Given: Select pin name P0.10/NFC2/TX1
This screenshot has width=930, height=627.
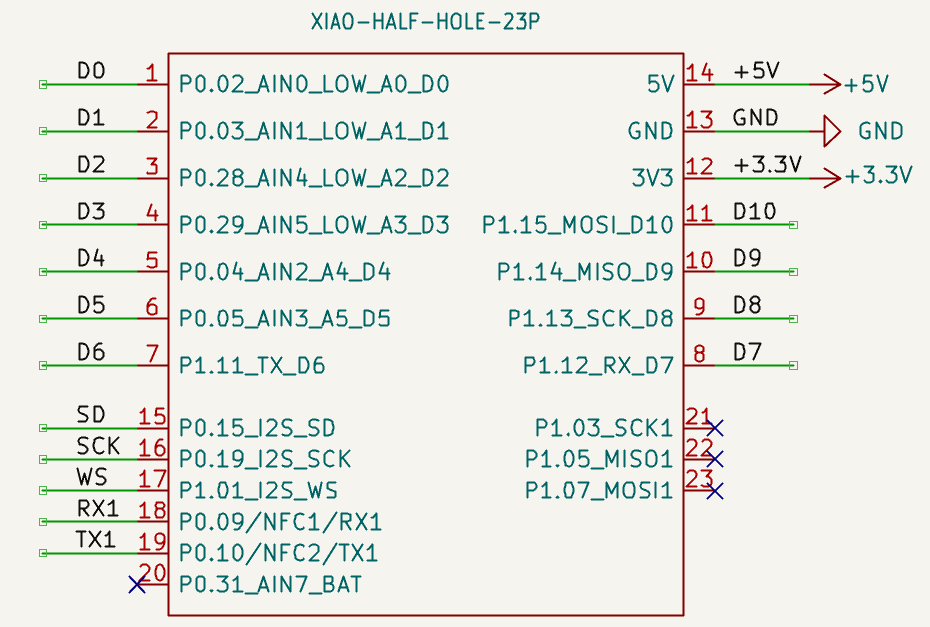Looking at the screenshot, I should click(x=279, y=553).
